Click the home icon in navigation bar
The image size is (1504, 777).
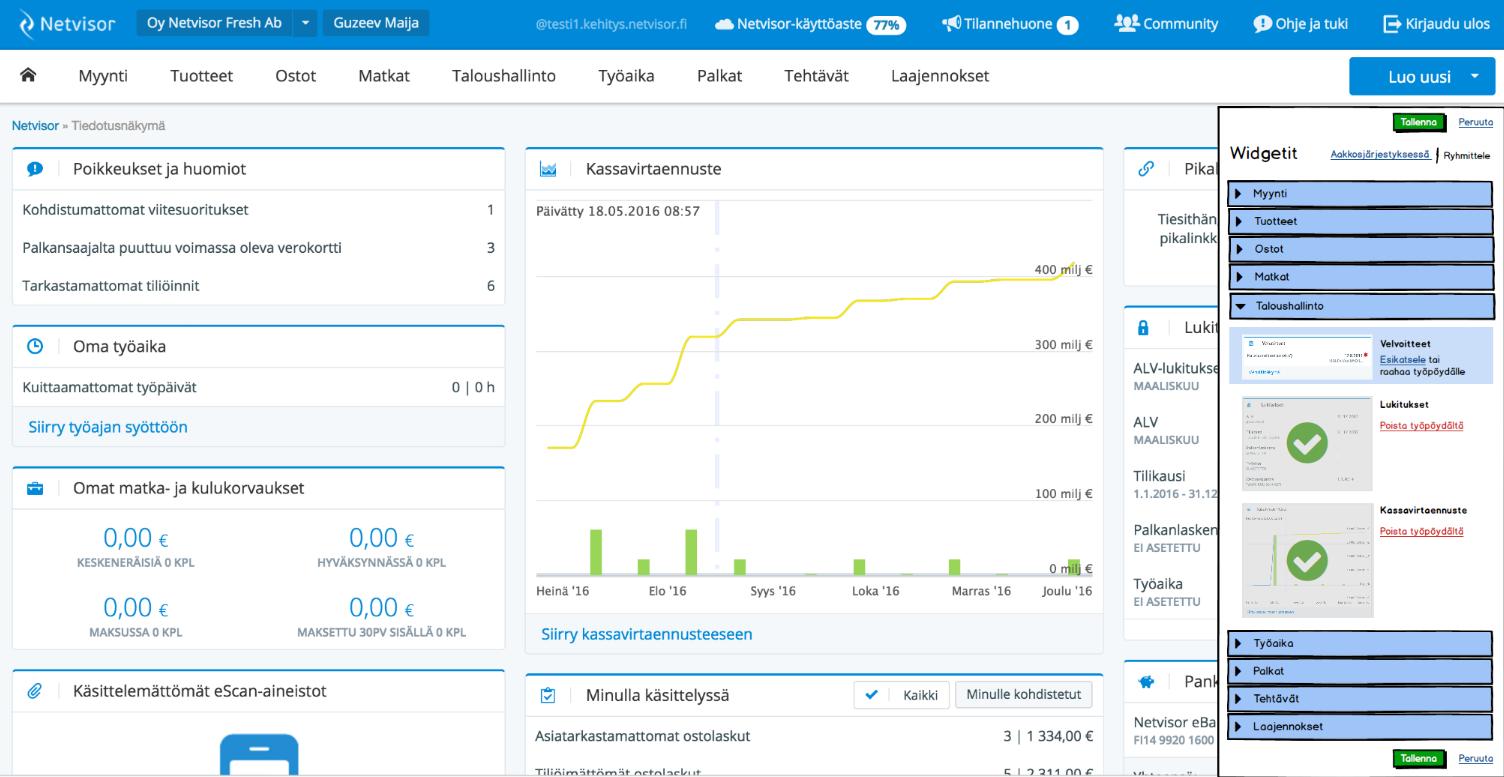[28, 75]
